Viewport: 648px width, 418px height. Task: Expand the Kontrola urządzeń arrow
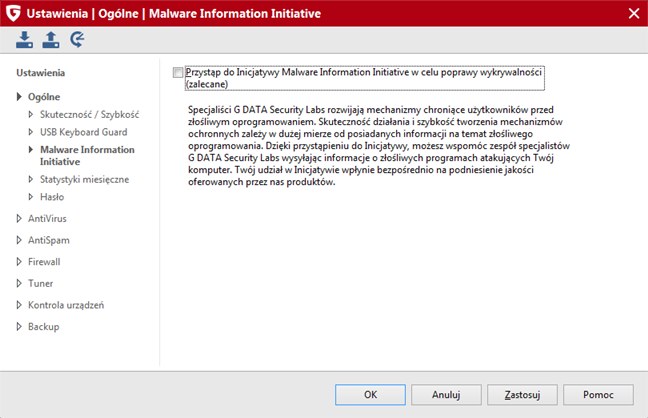pyautogui.click(x=19, y=305)
